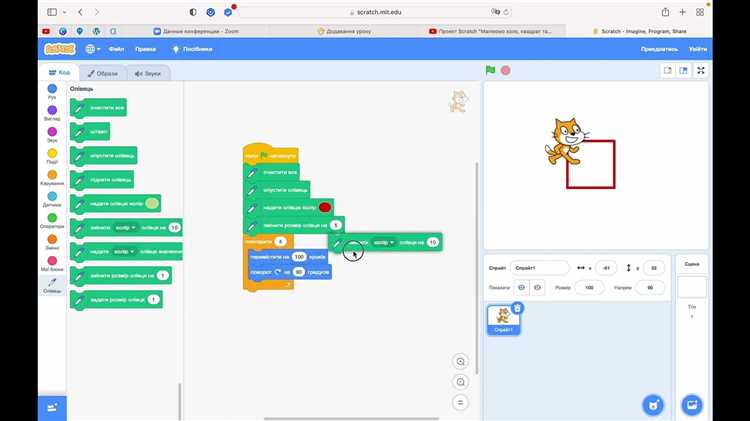Click the add extension button
Viewport: 750px width, 421px height.
pos(52,408)
